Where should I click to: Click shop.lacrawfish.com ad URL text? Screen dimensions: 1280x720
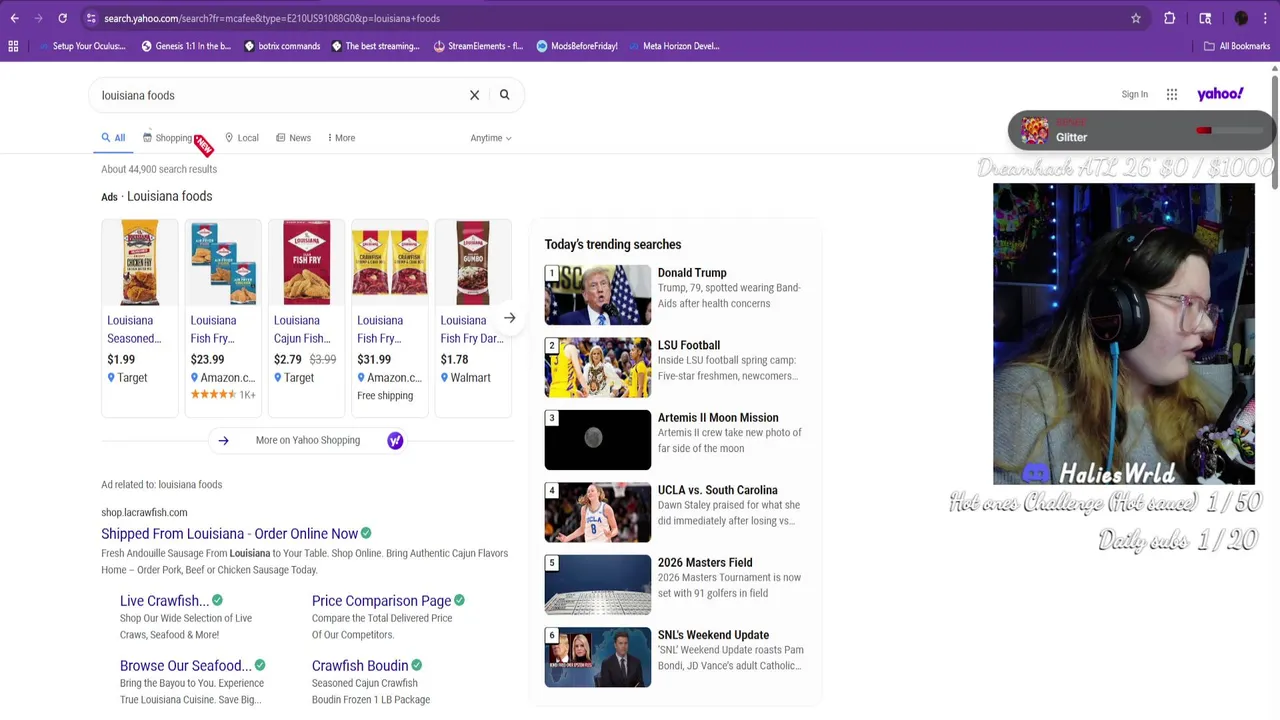tap(144, 512)
